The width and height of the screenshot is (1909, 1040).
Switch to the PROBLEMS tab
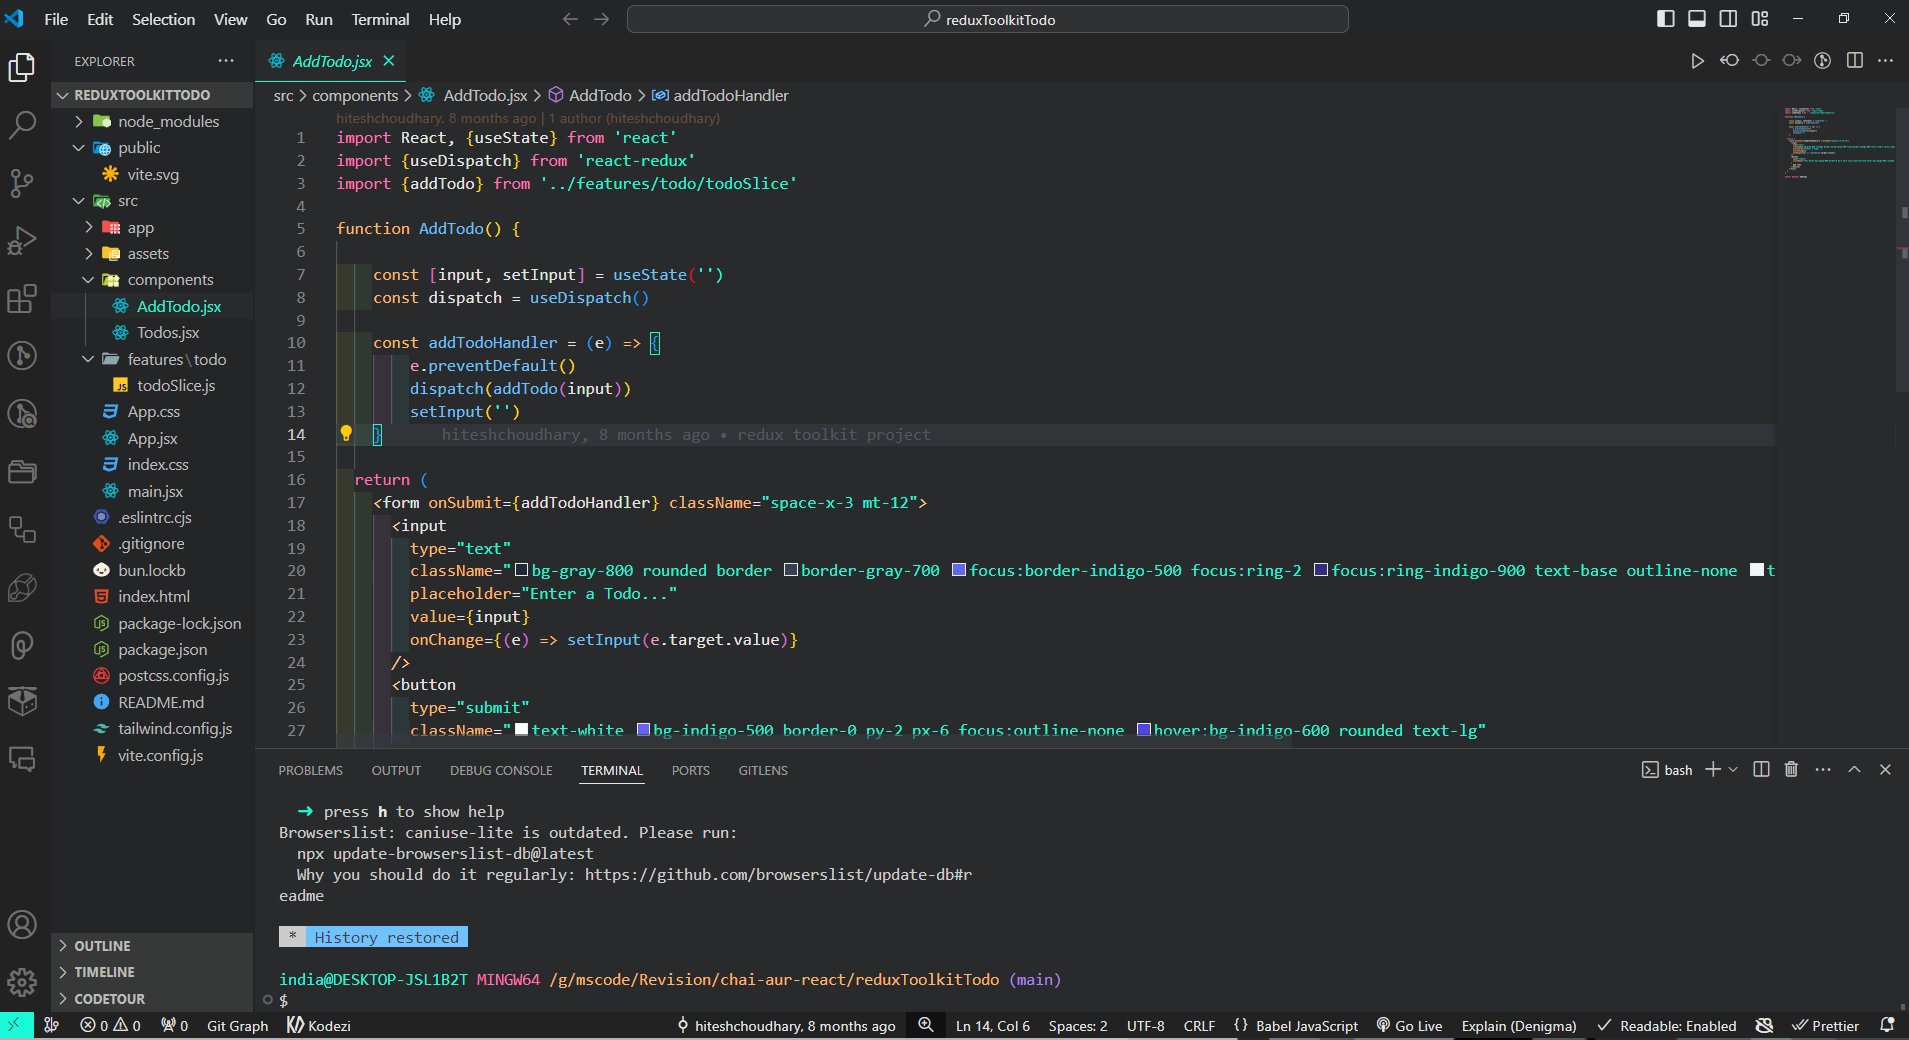310,770
